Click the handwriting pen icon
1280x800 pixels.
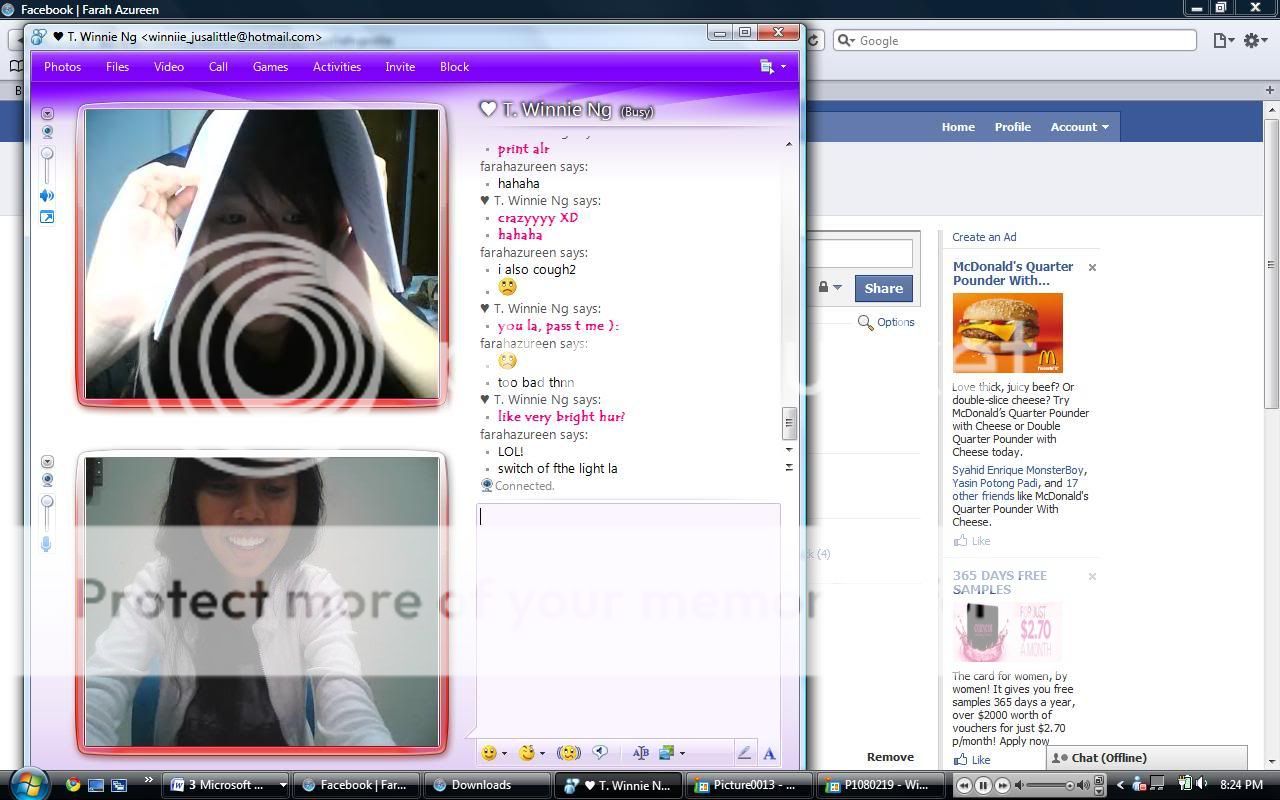click(744, 753)
